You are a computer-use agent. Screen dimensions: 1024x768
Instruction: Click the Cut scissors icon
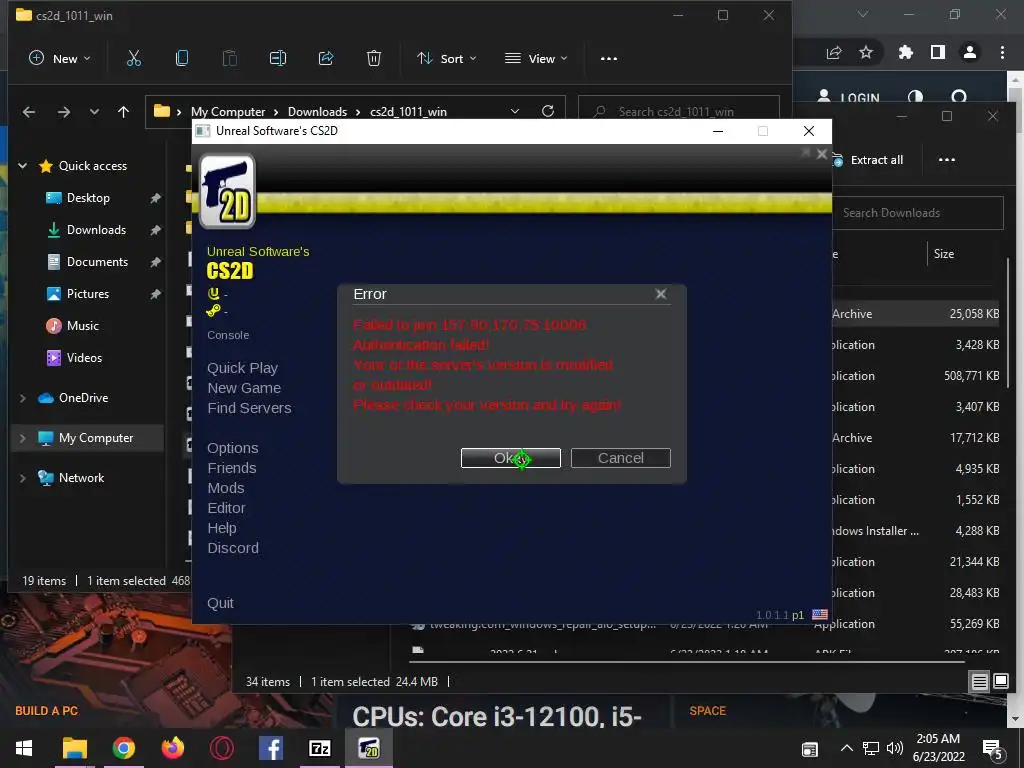click(133, 58)
